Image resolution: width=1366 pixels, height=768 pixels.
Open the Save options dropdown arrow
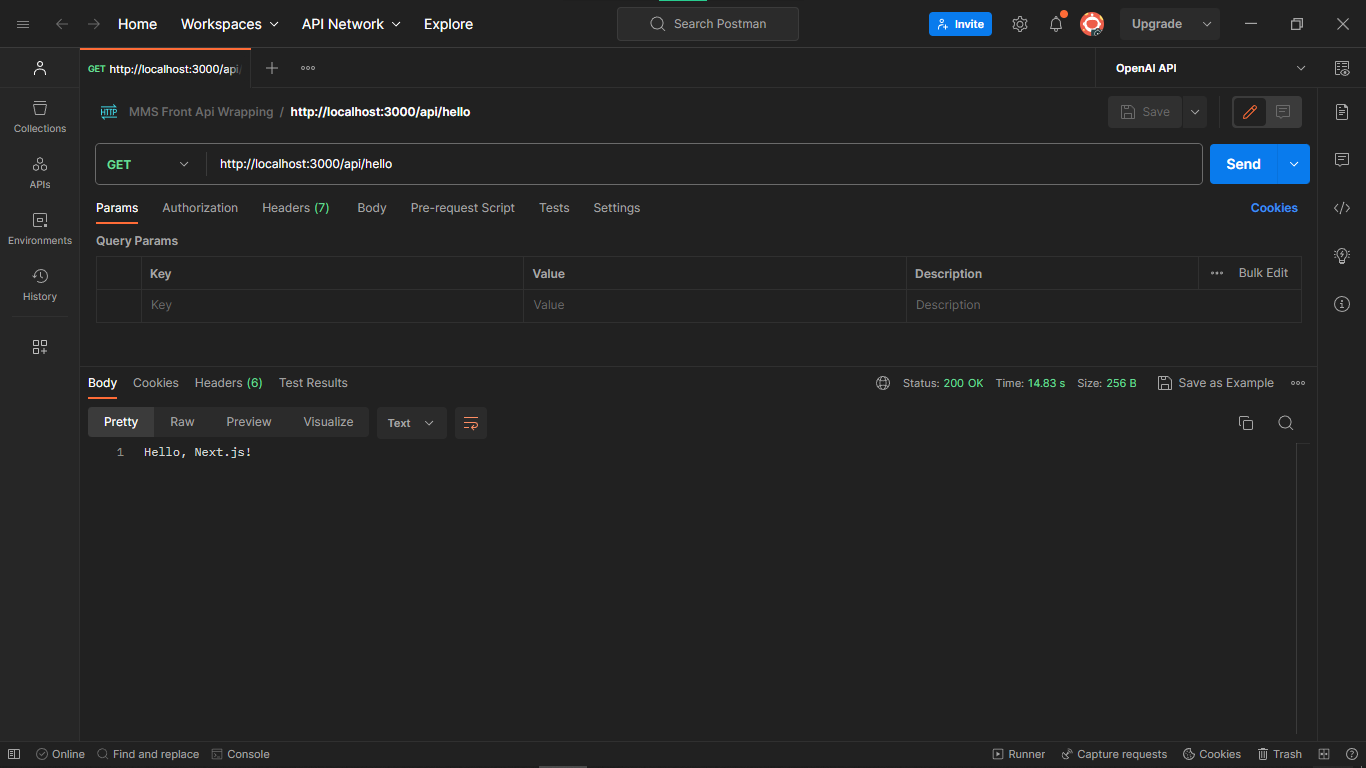[x=1195, y=112]
